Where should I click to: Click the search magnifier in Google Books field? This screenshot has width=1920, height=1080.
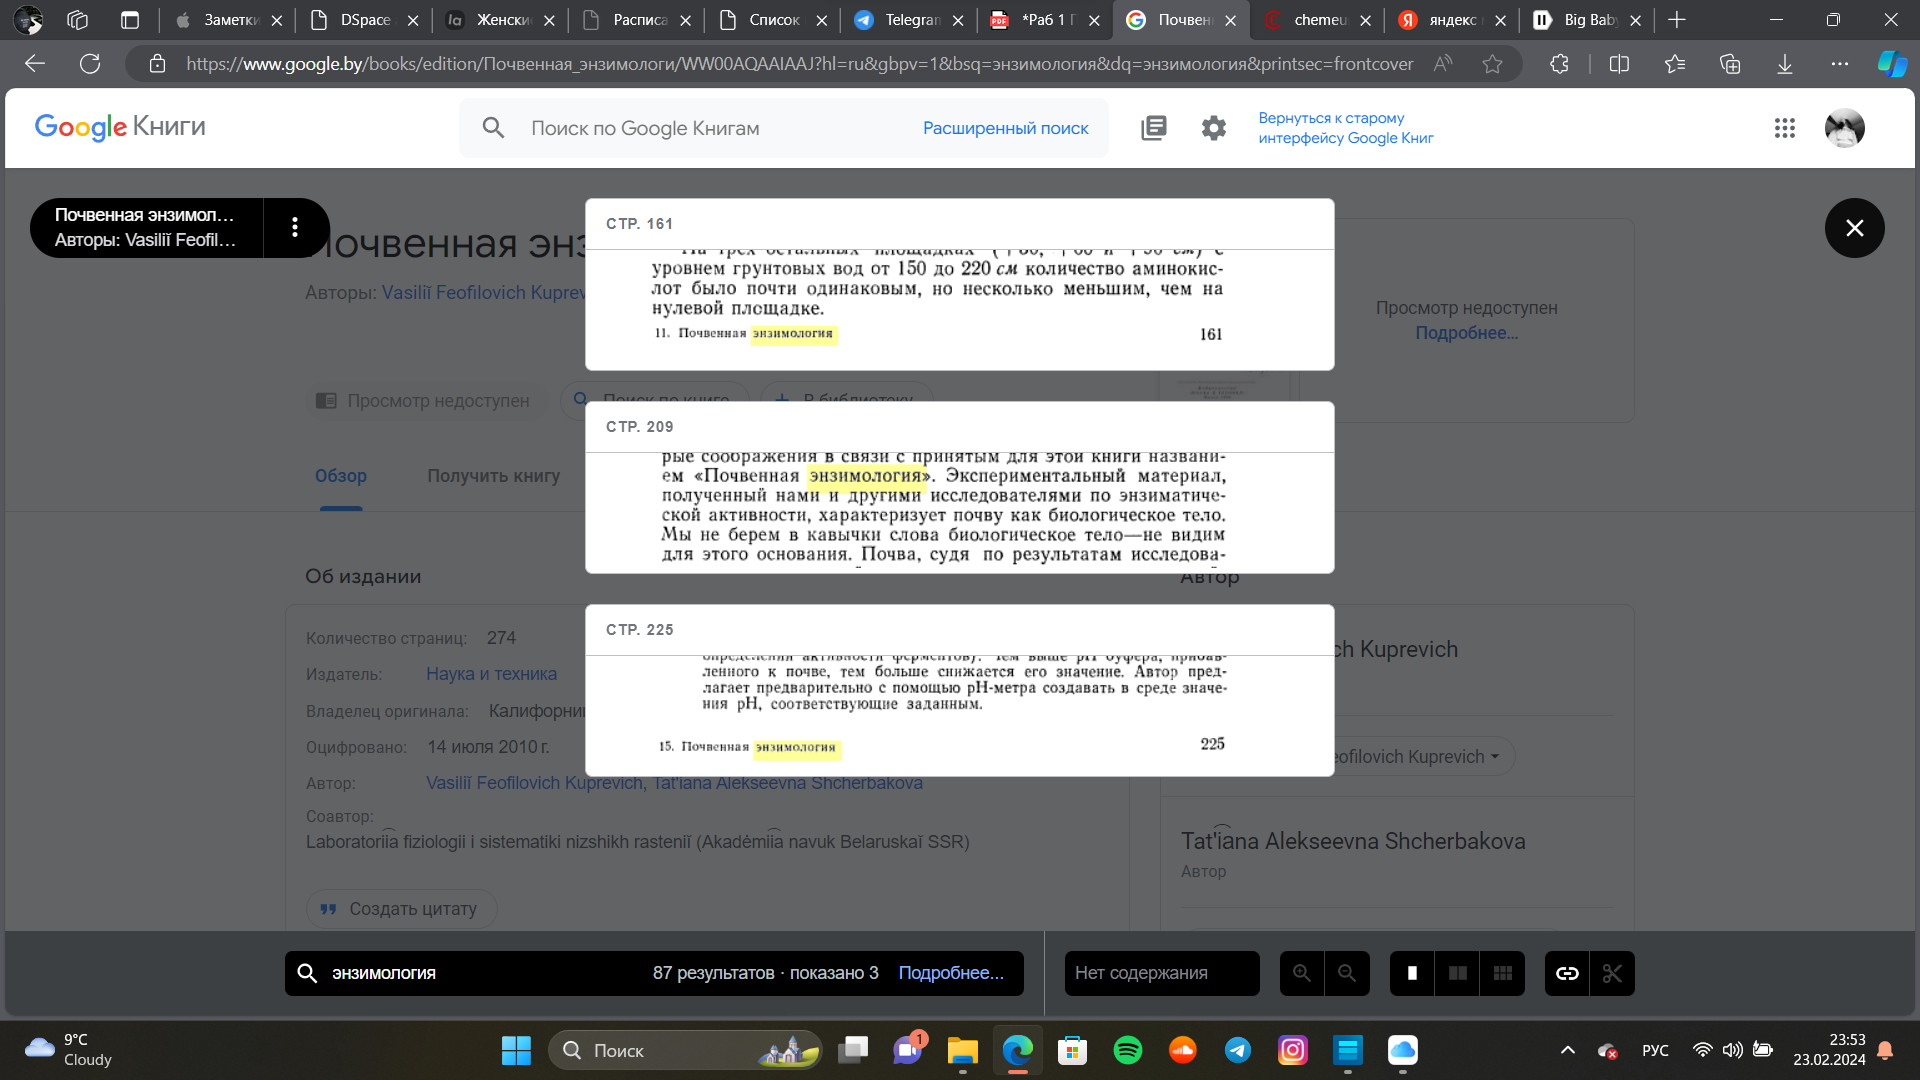click(493, 128)
